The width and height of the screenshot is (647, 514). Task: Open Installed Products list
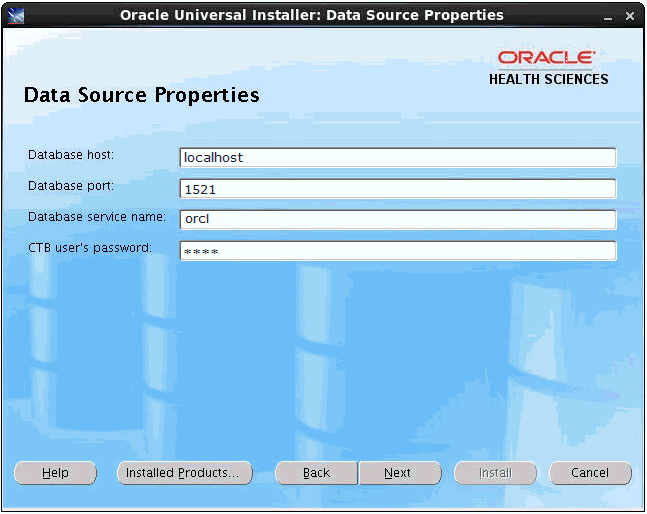184,473
